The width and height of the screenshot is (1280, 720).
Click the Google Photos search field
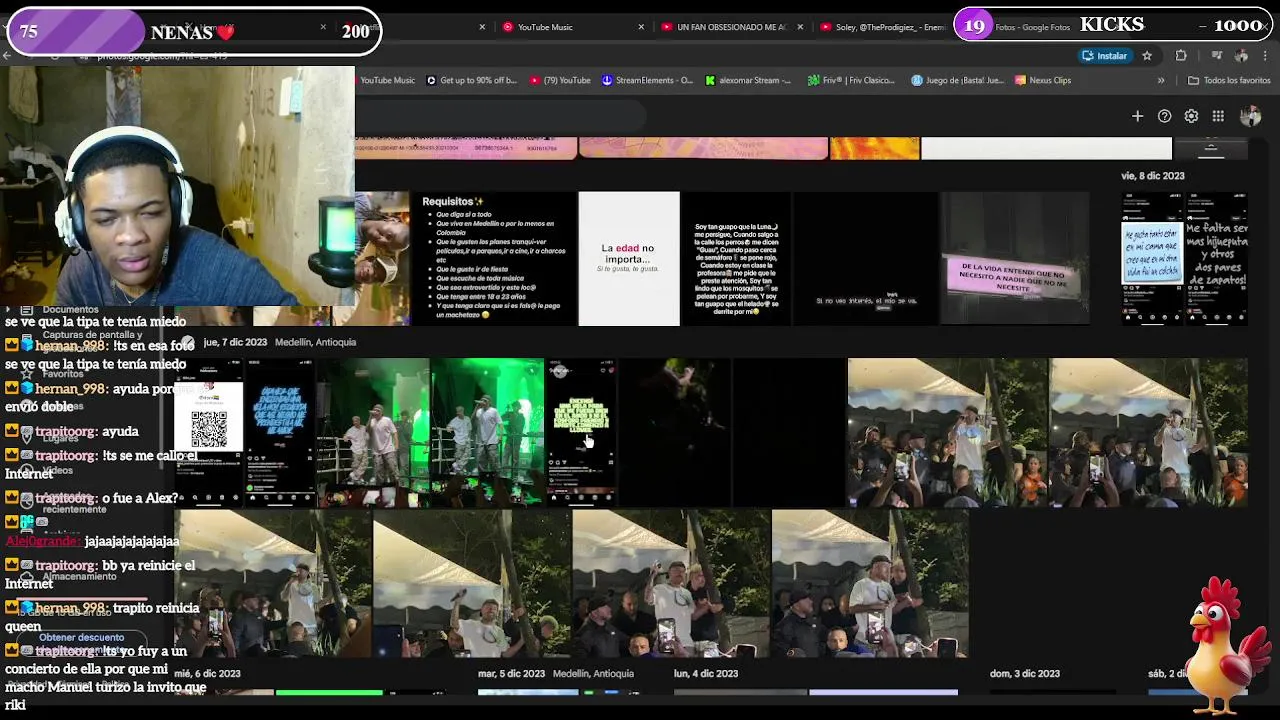(x=500, y=117)
